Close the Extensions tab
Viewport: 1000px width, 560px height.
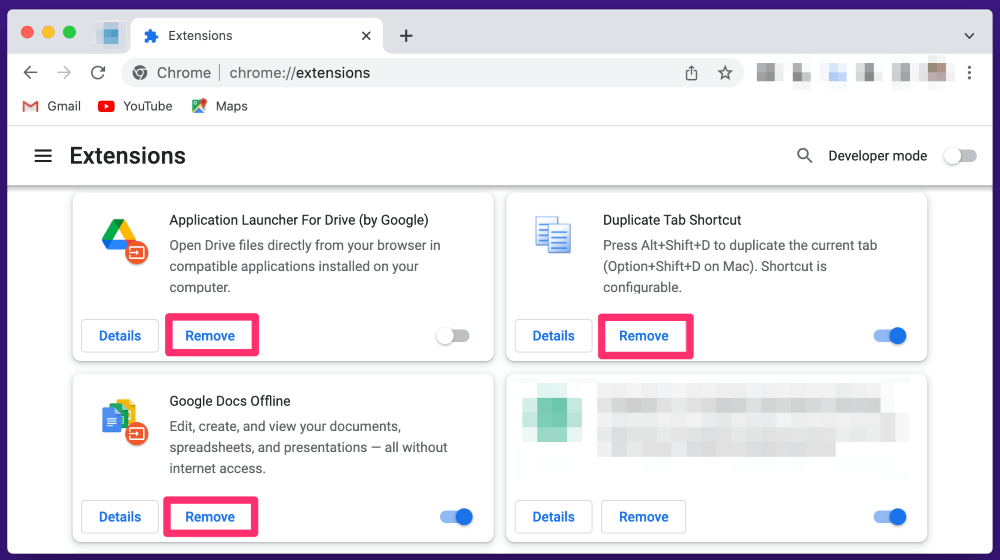(x=366, y=36)
